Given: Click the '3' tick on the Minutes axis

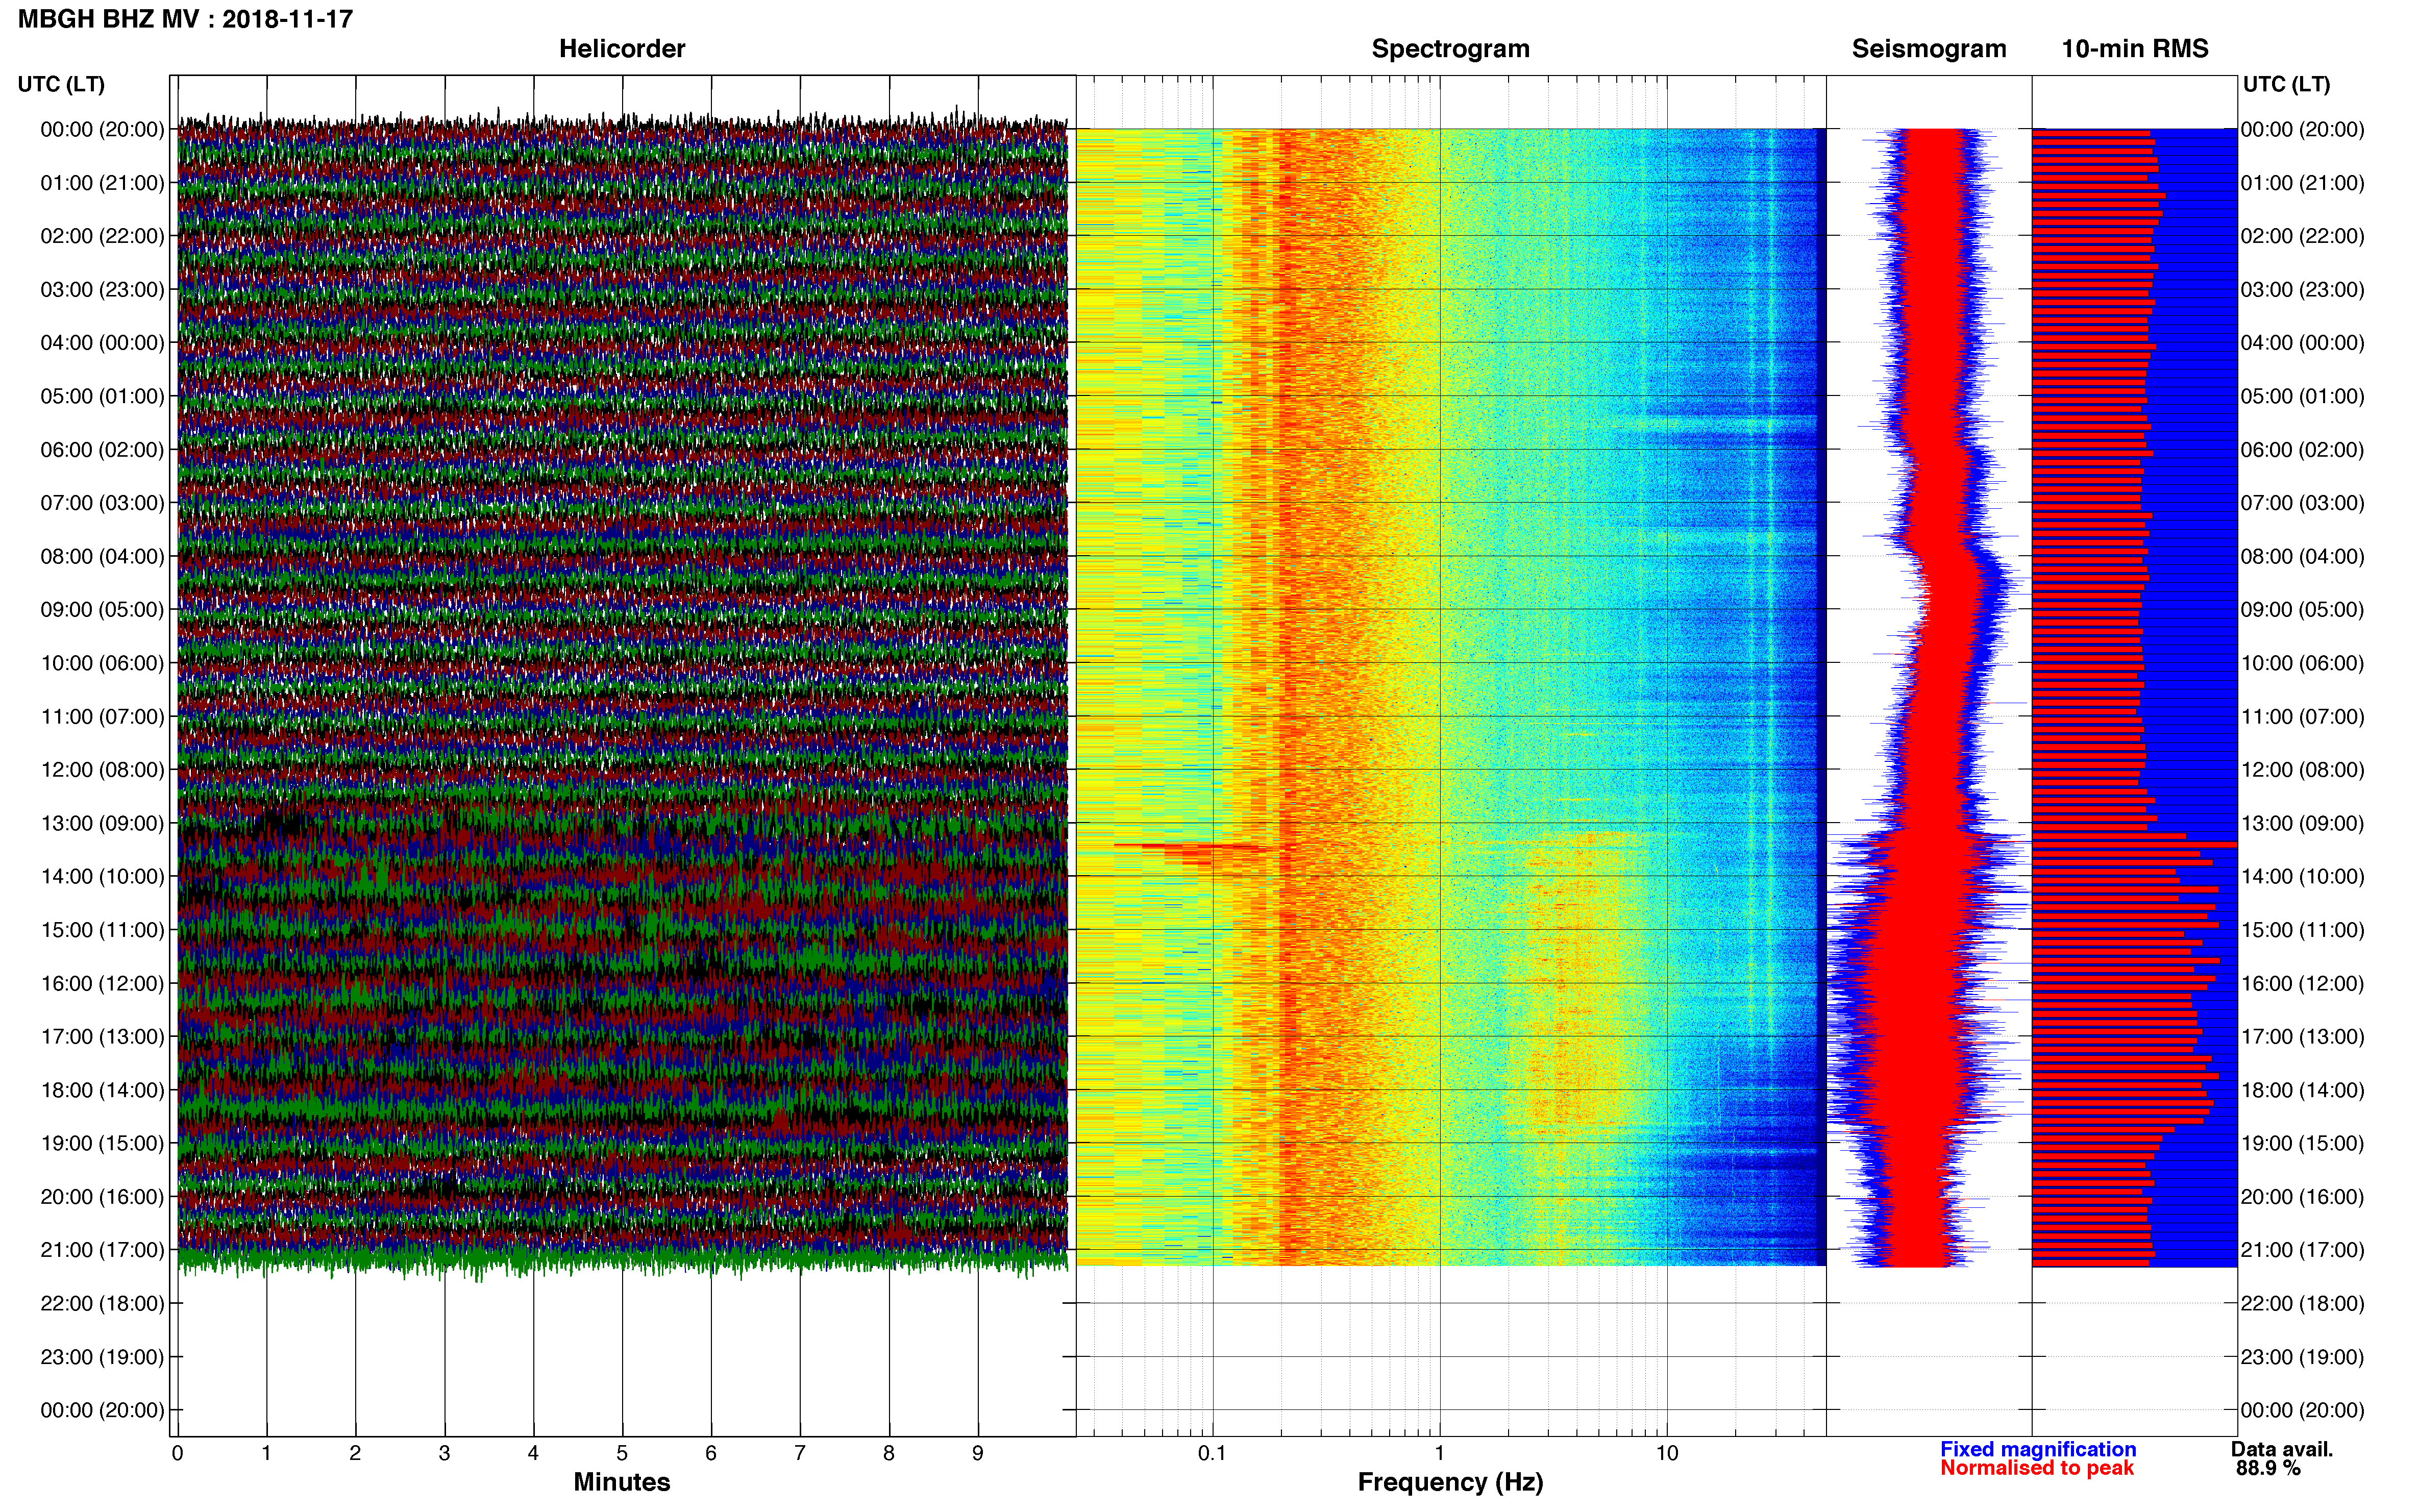Looking at the screenshot, I should point(444,1453).
